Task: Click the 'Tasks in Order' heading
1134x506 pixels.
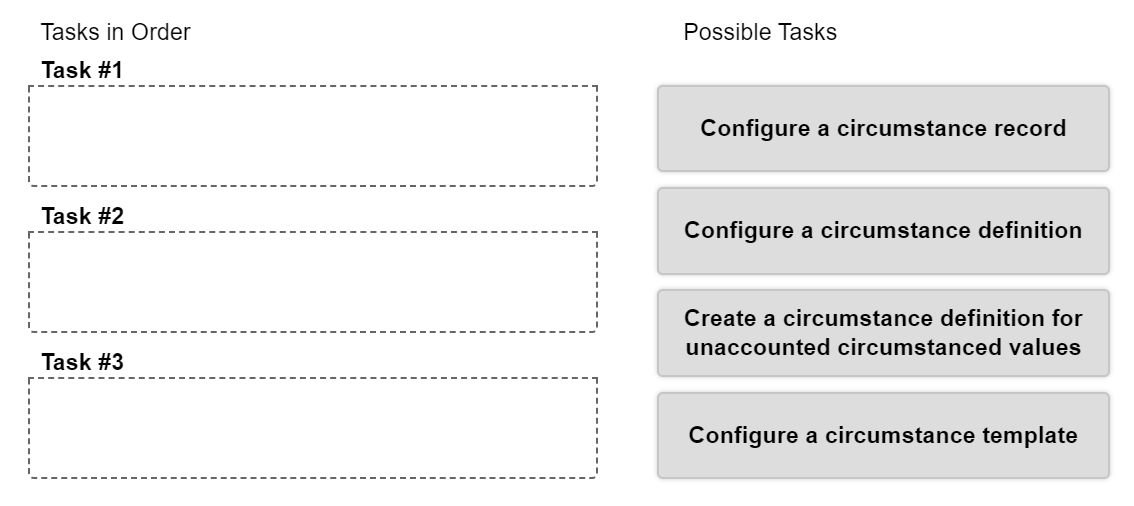Action: tap(115, 32)
